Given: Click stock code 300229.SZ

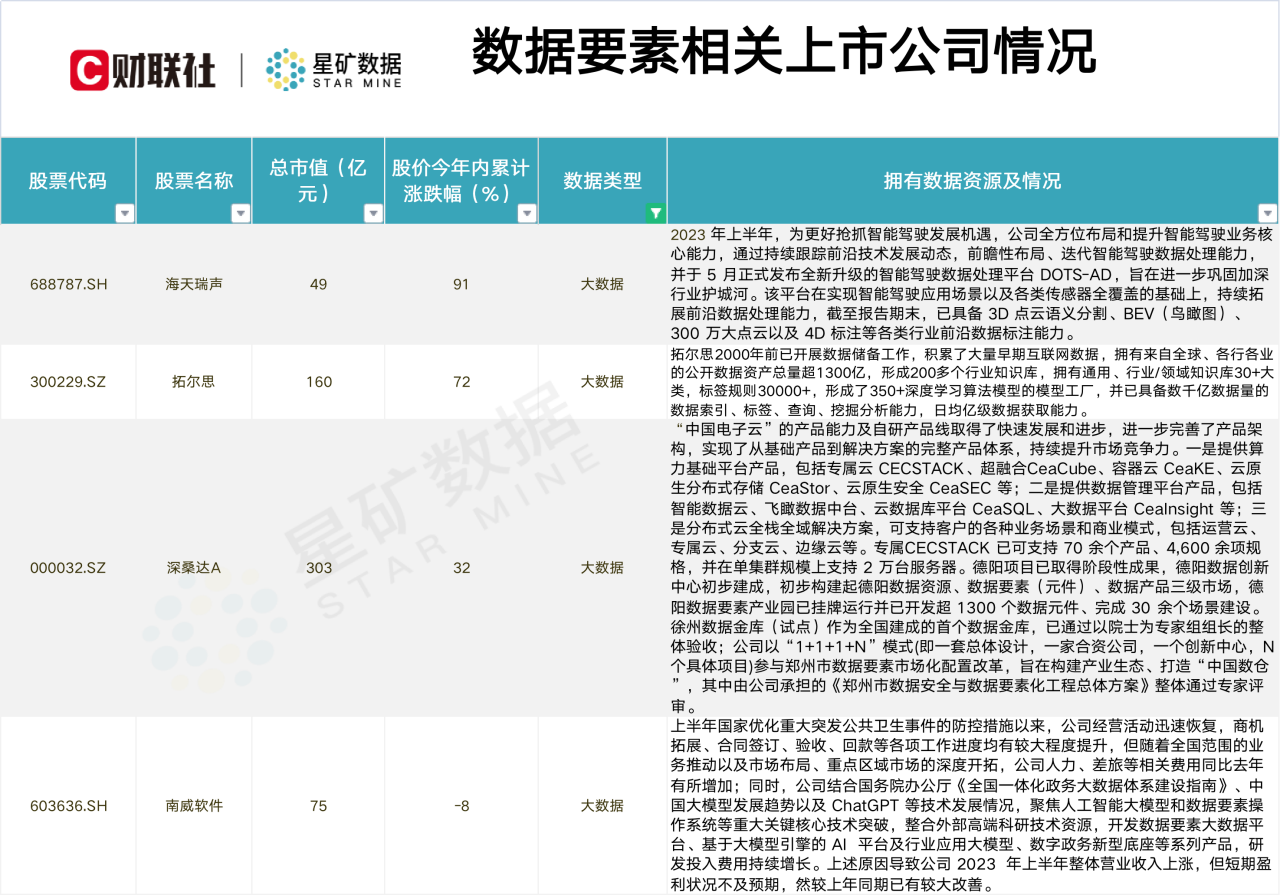Looking at the screenshot, I should coord(67,382).
